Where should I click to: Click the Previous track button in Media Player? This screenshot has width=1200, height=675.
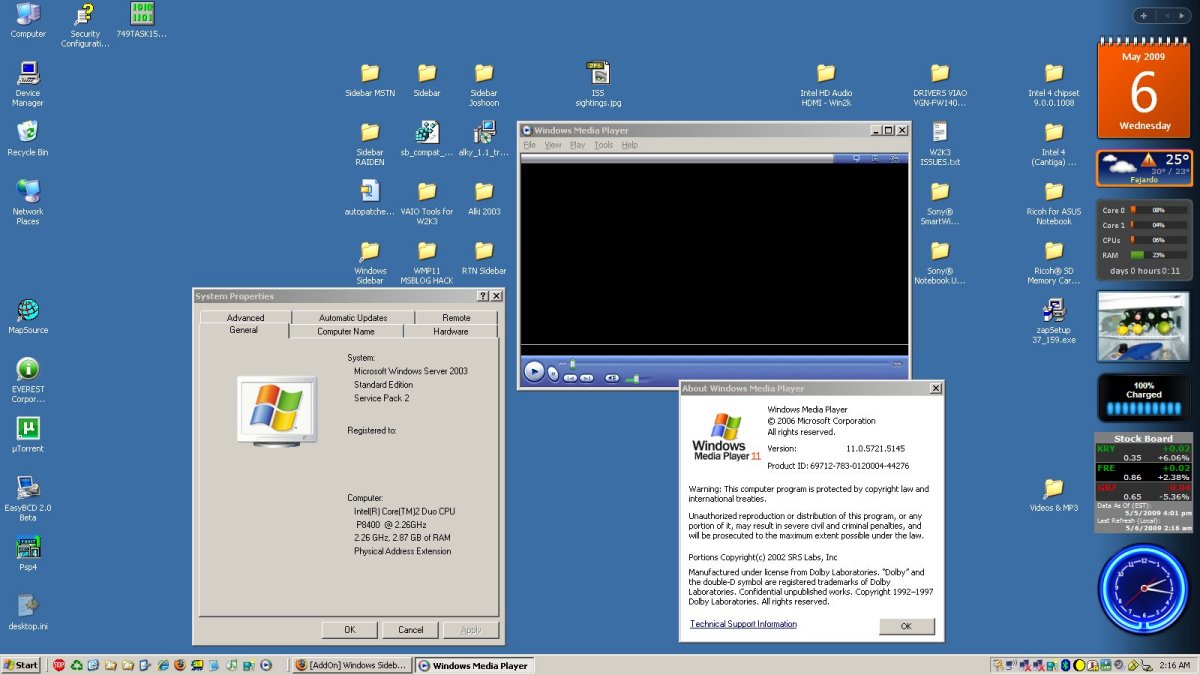pos(570,378)
